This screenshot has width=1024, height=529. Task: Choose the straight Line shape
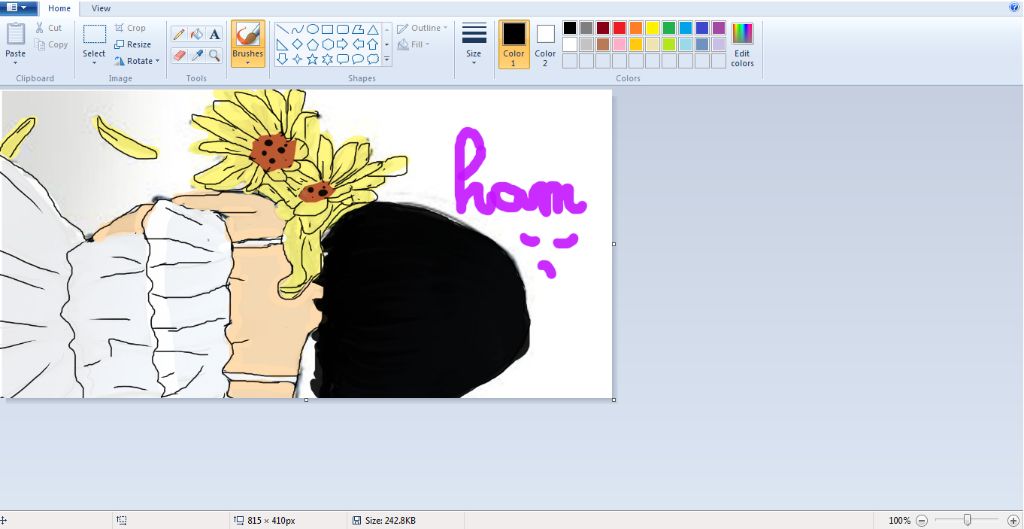[x=282, y=29]
